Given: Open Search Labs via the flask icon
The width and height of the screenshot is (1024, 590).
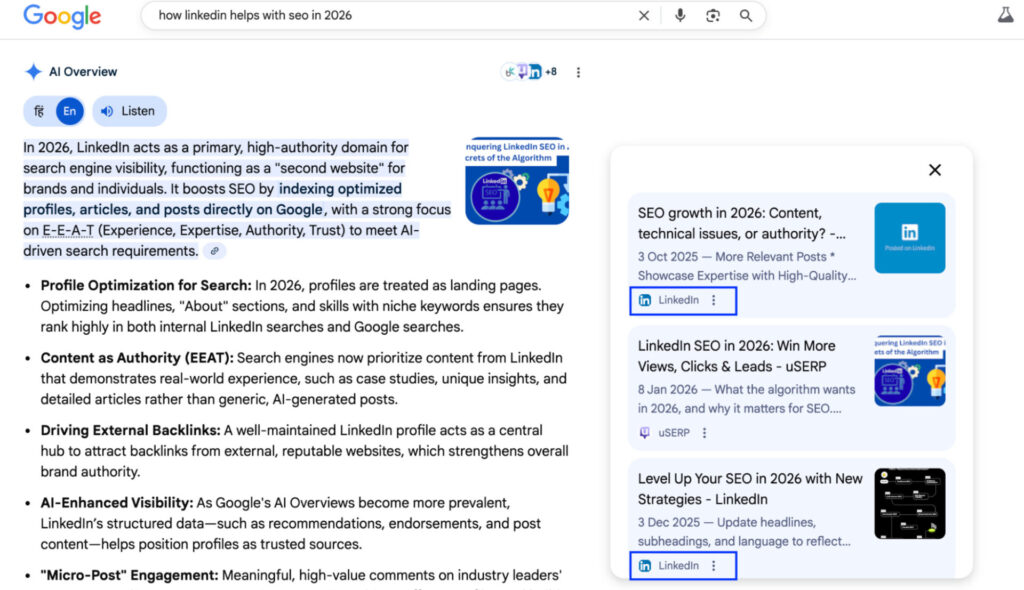Looking at the screenshot, I should click(x=1005, y=14).
